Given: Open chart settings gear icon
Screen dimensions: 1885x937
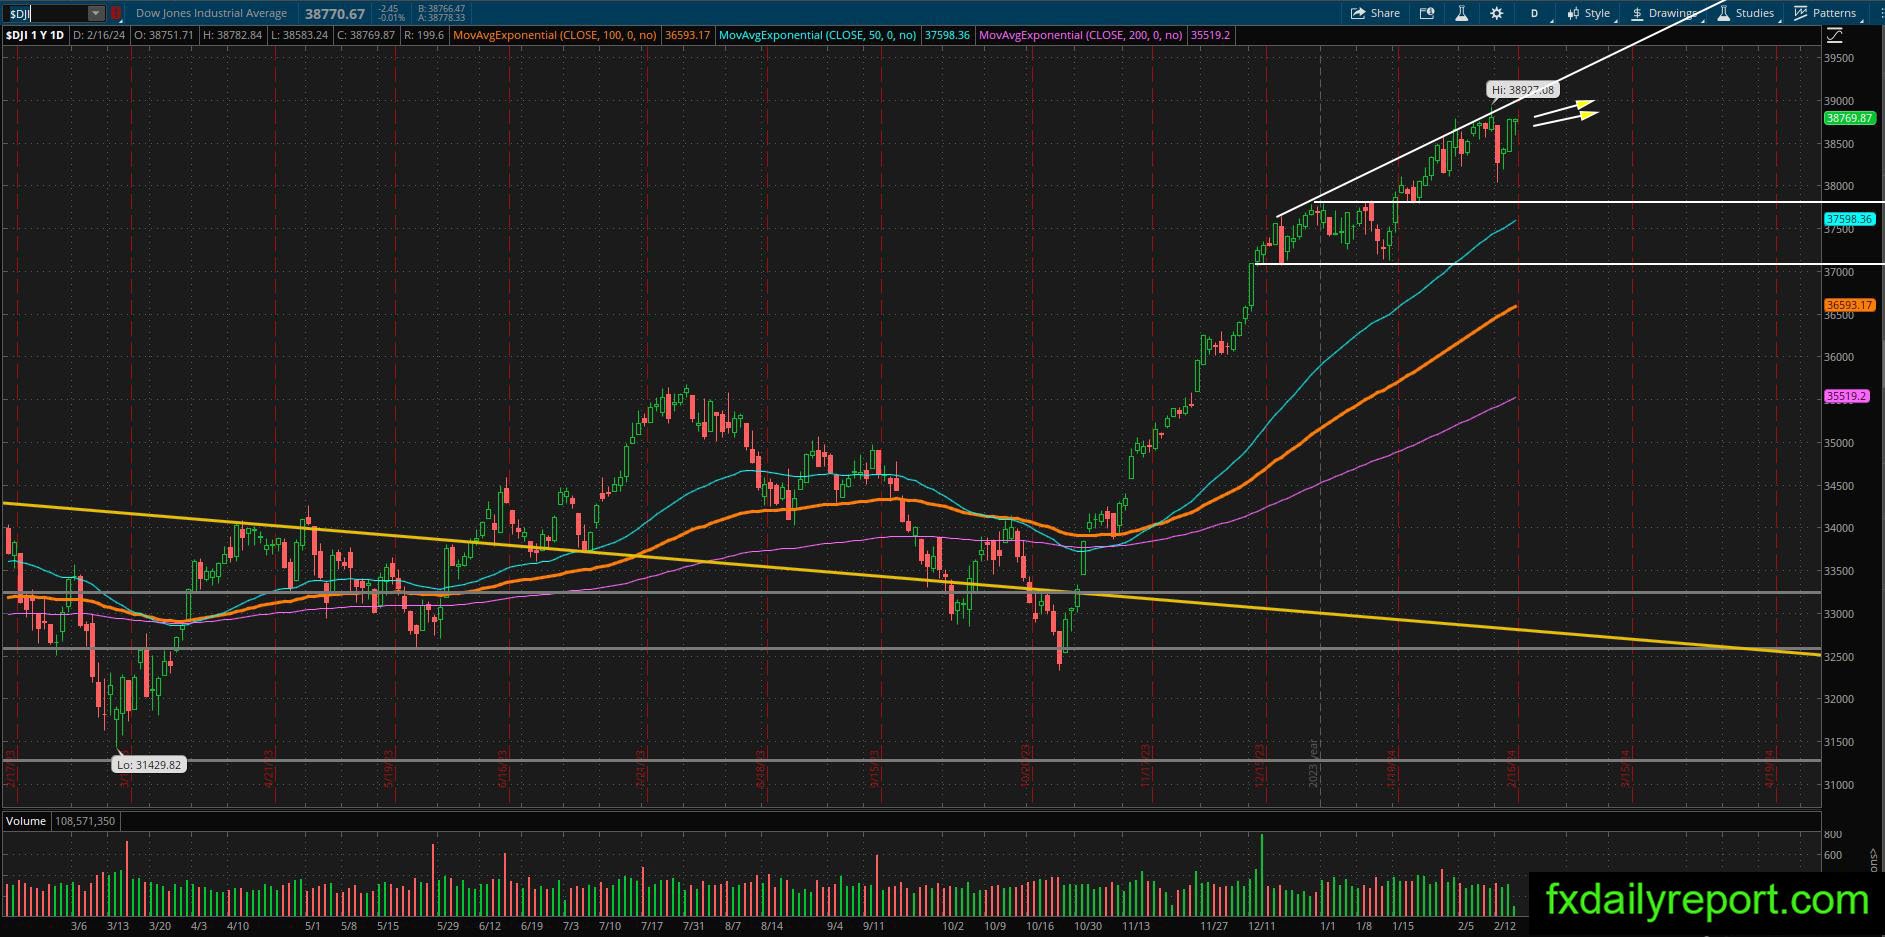Looking at the screenshot, I should pyautogui.click(x=1496, y=13).
